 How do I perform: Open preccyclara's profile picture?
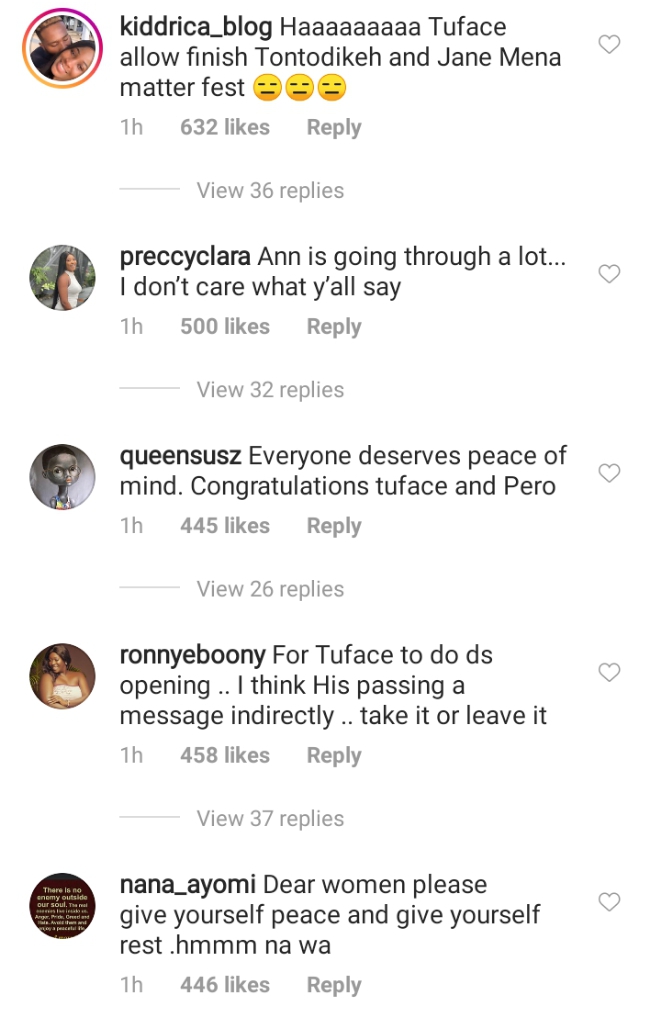tap(62, 278)
